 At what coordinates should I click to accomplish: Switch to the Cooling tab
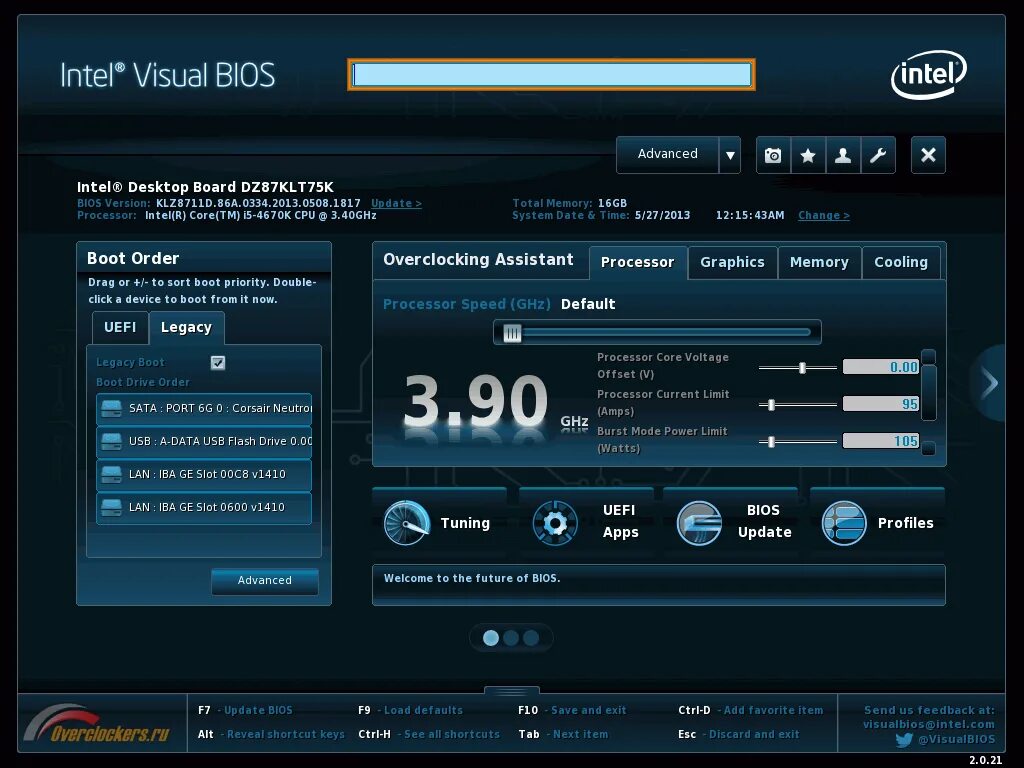pyautogui.click(x=901, y=262)
